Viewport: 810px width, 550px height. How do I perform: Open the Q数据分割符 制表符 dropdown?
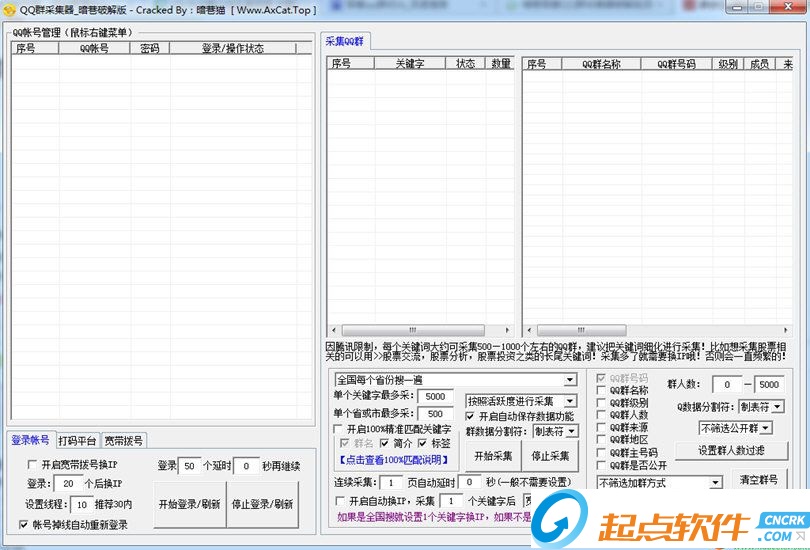click(x=777, y=406)
